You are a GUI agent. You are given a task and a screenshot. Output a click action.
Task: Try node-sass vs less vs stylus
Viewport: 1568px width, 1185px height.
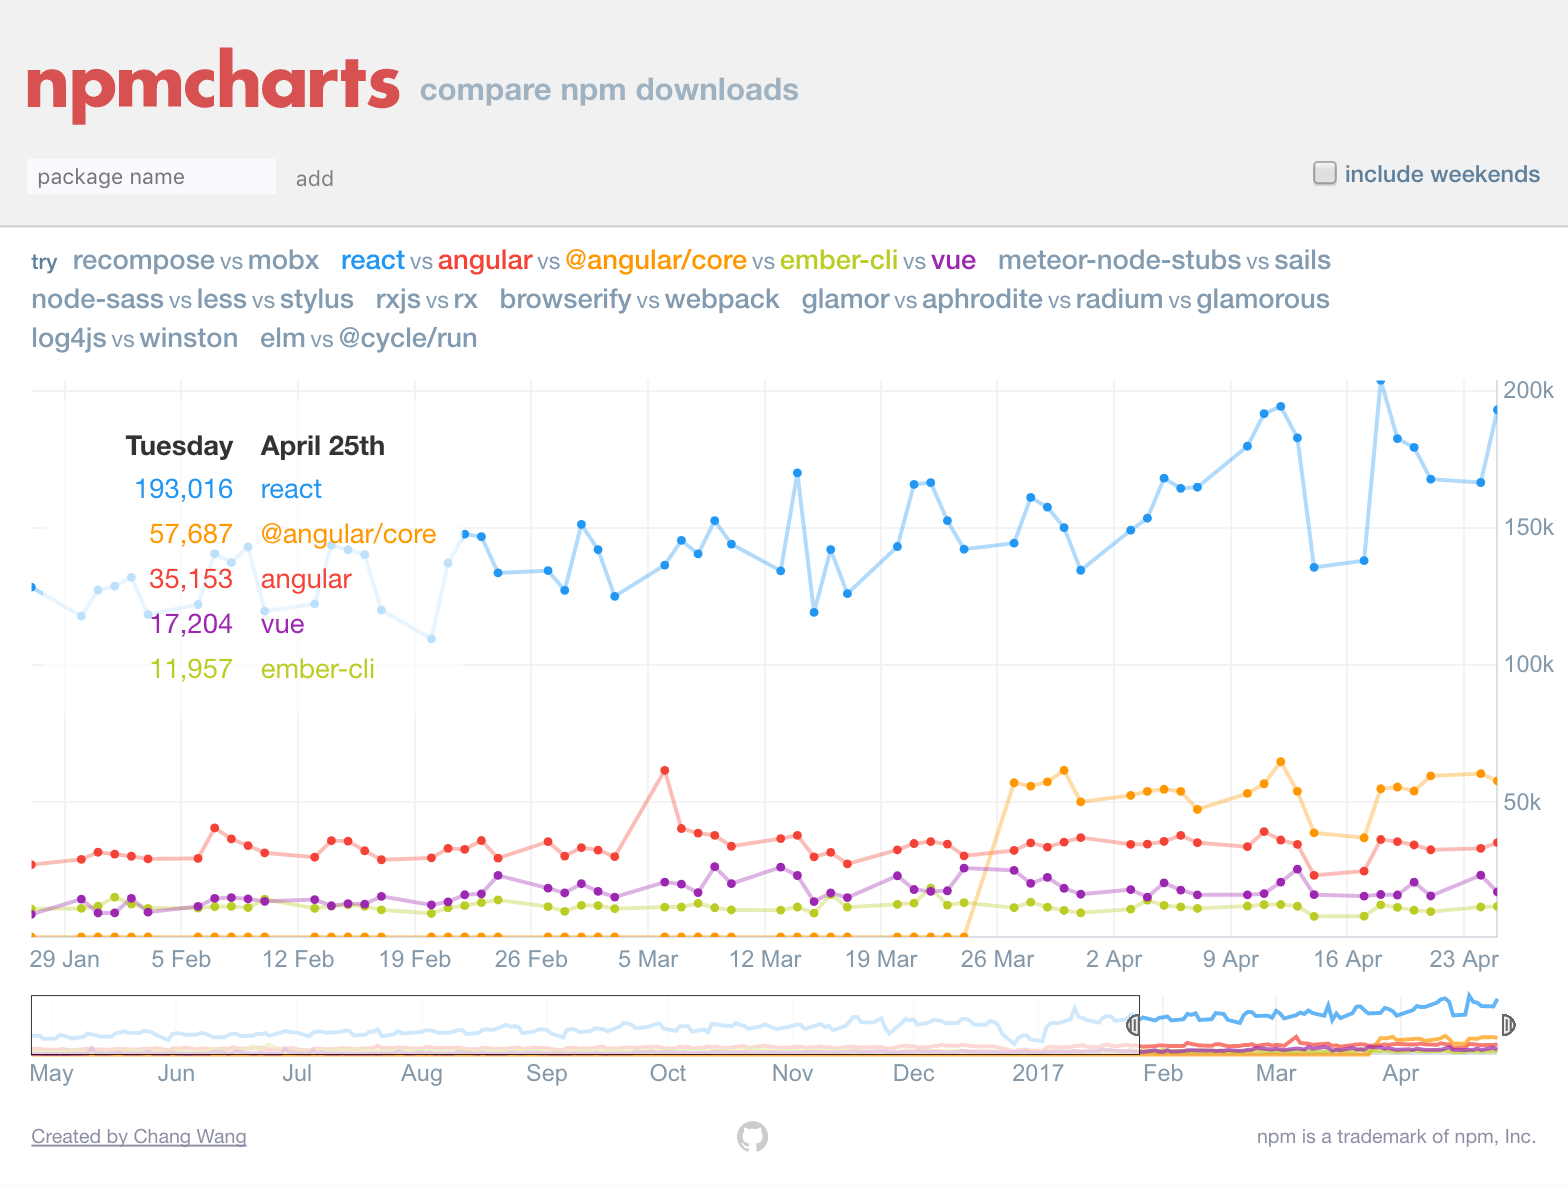tap(192, 299)
